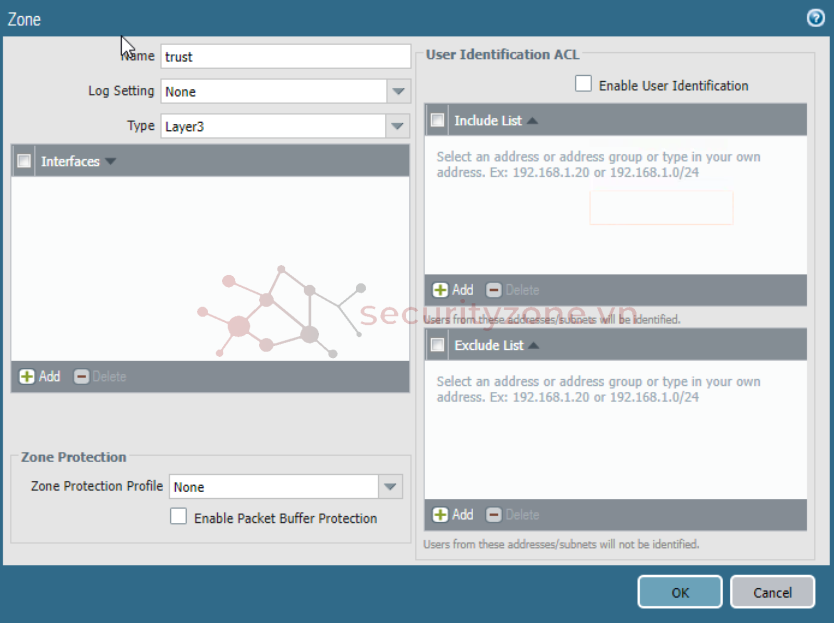Screen dimensions: 834x623
Task: Sort the Exclude List column header
Action: coord(497,345)
